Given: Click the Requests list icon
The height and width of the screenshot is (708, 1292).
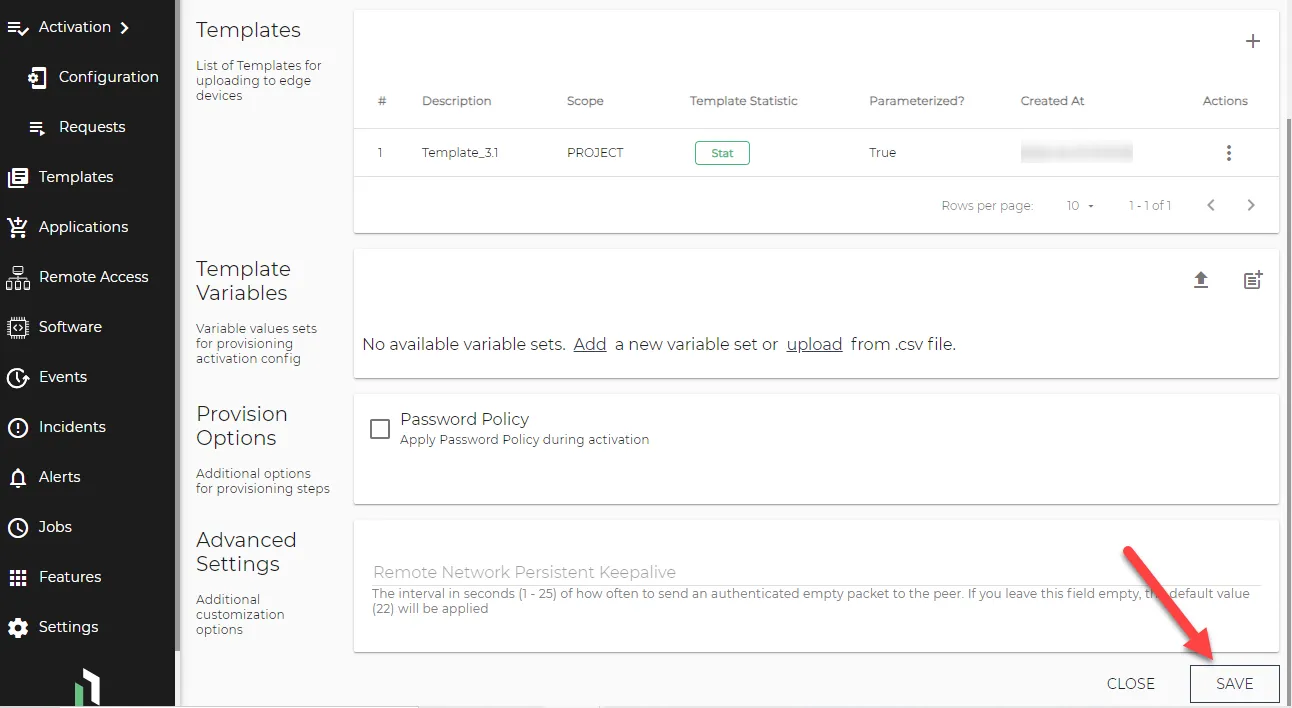Looking at the screenshot, I should 37,128.
